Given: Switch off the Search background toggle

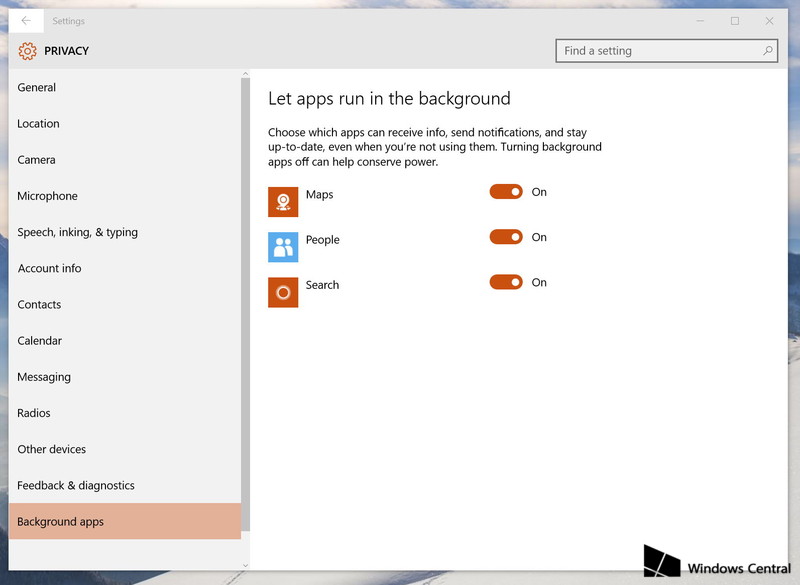Looking at the screenshot, I should 506,283.
